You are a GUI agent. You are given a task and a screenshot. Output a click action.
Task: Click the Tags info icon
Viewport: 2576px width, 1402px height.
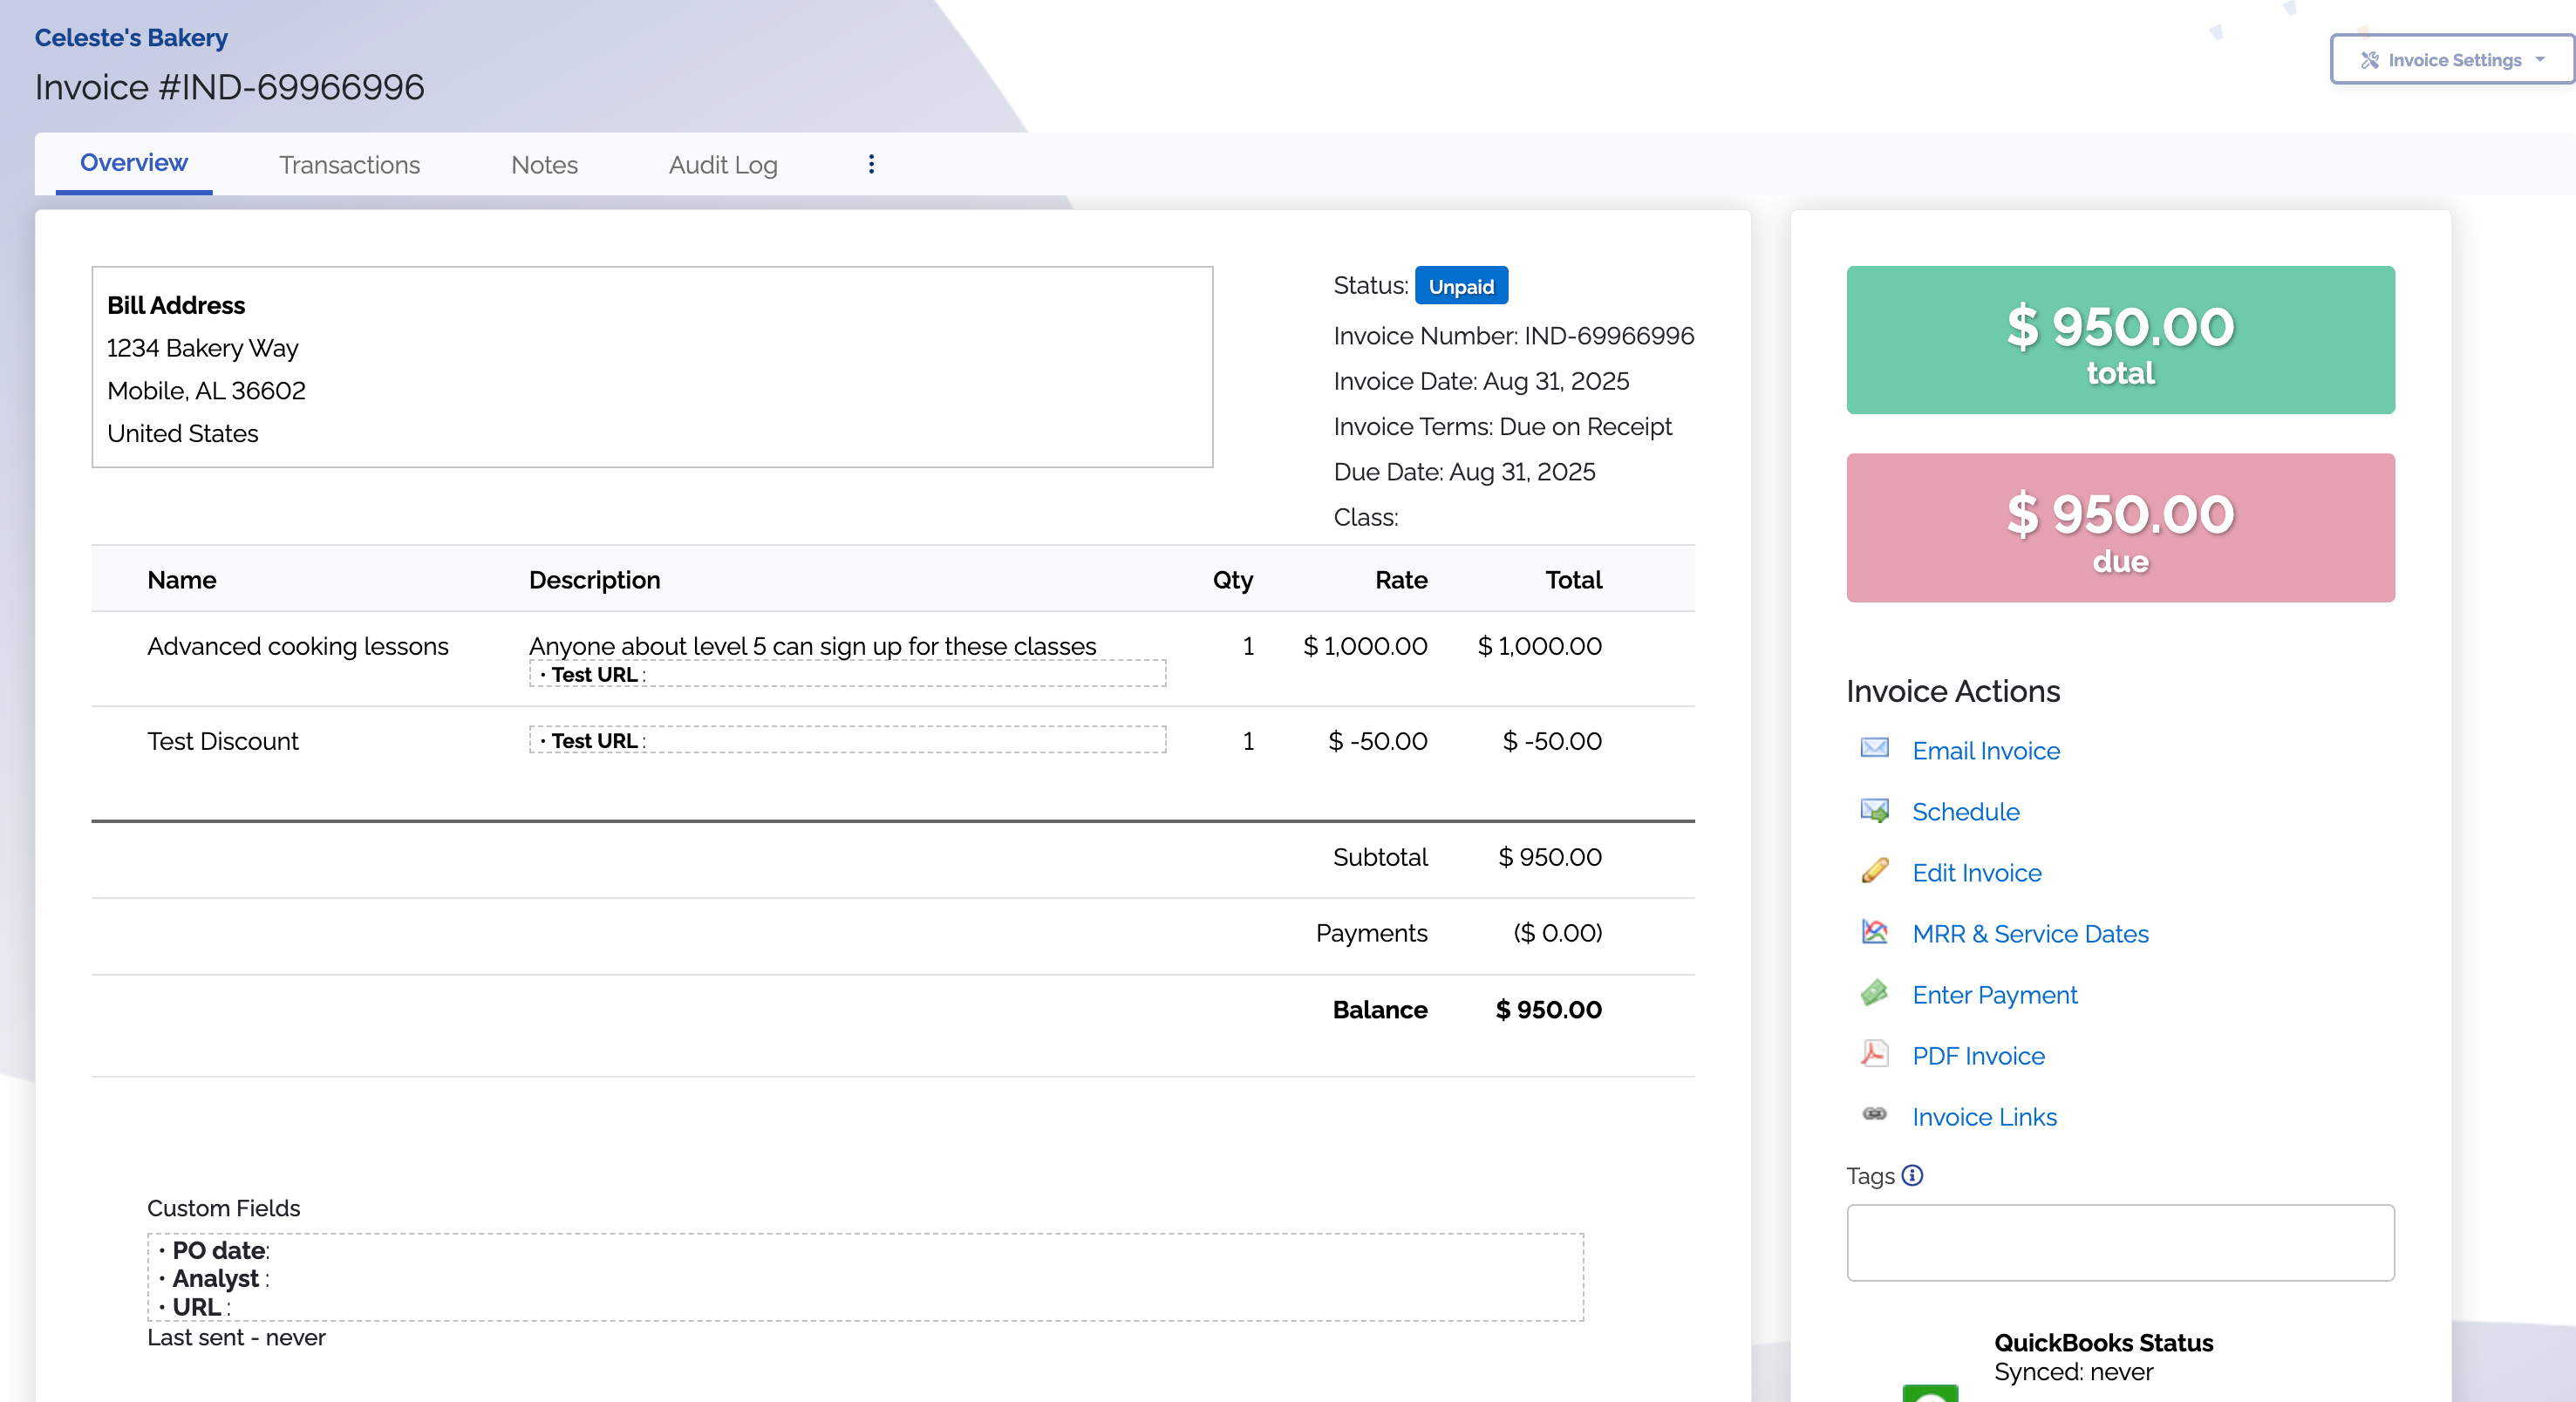click(x=1912, y=1176)
